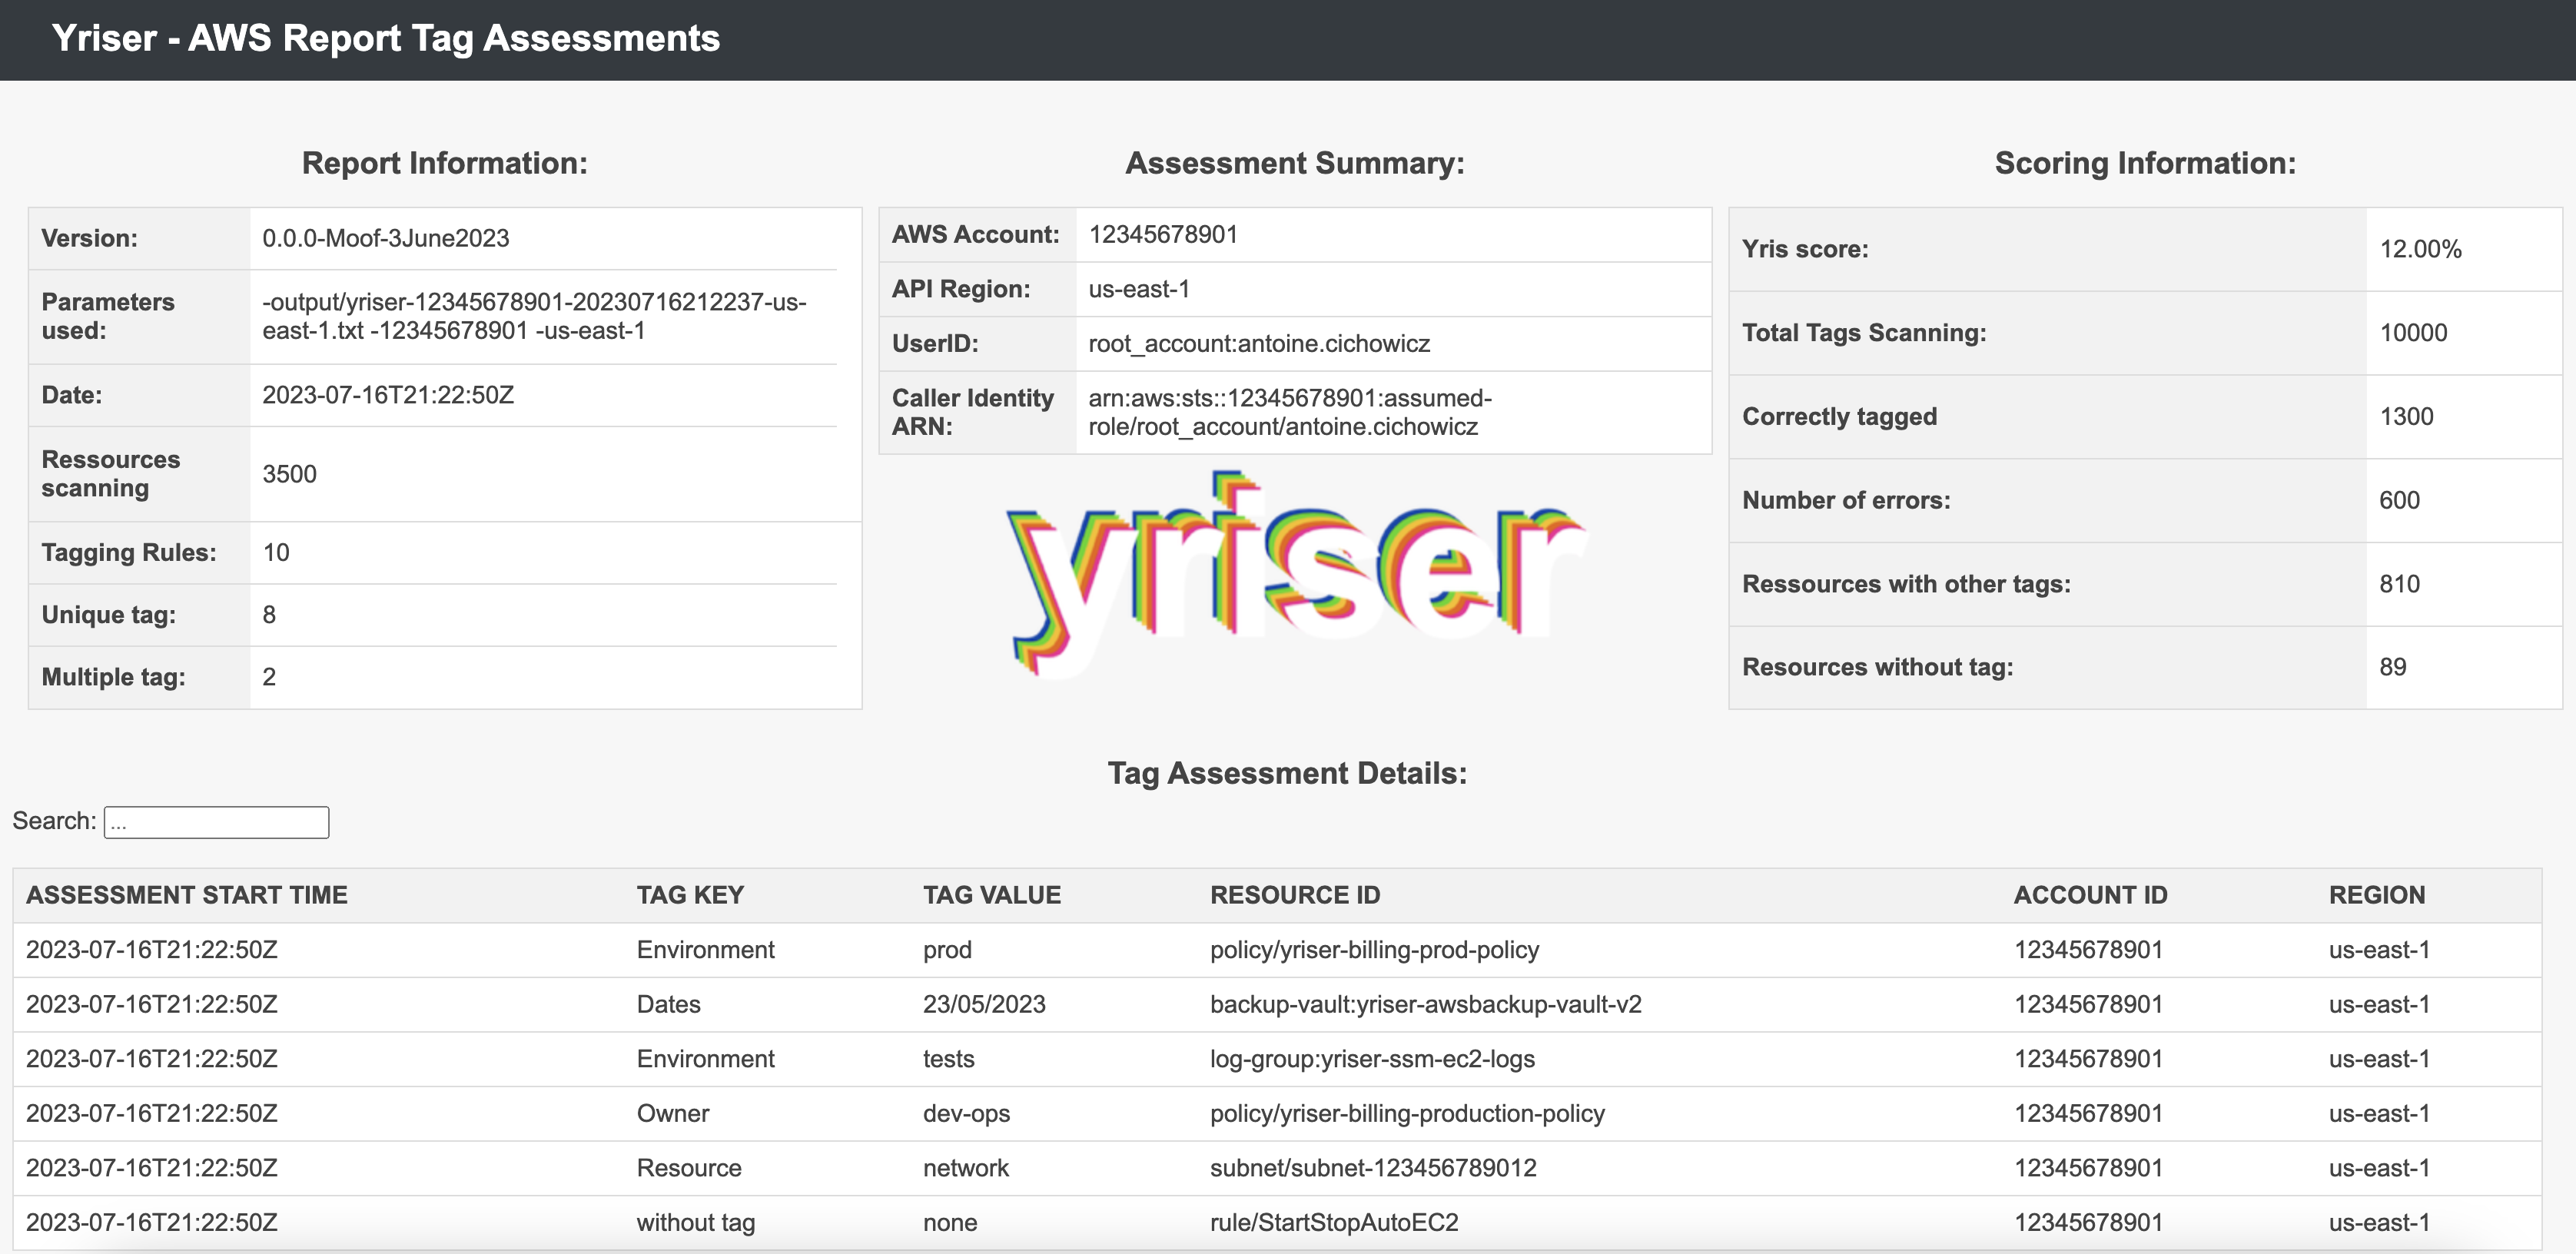2576x1254 pixels.
Task: Select the Caller Identity ARN value
Action: pyautogui.click(x=1290, y=412)
